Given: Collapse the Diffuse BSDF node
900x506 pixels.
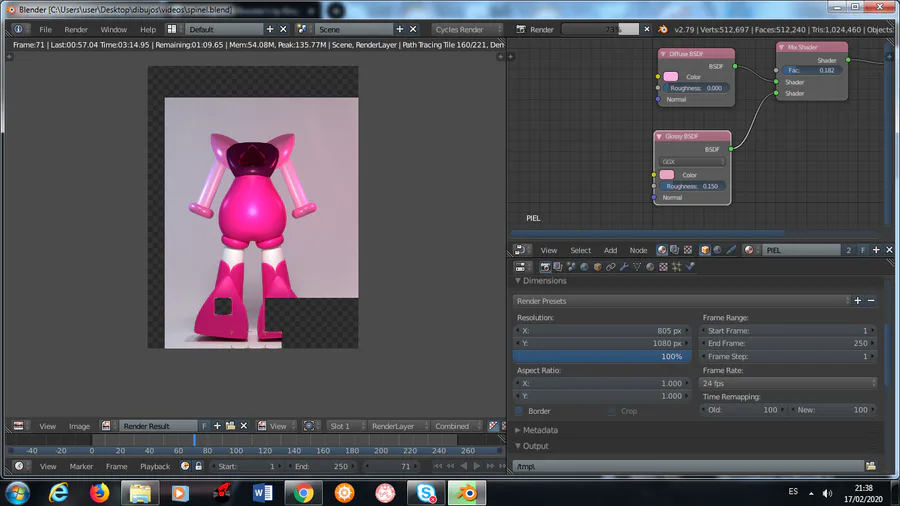Looking at the screenshot, I should pyautogui.click(x=663, y=53).
